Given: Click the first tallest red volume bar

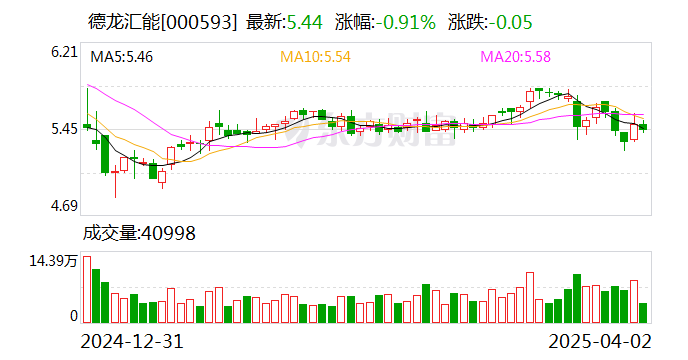Looking at the screenshot, I should 87,290.
